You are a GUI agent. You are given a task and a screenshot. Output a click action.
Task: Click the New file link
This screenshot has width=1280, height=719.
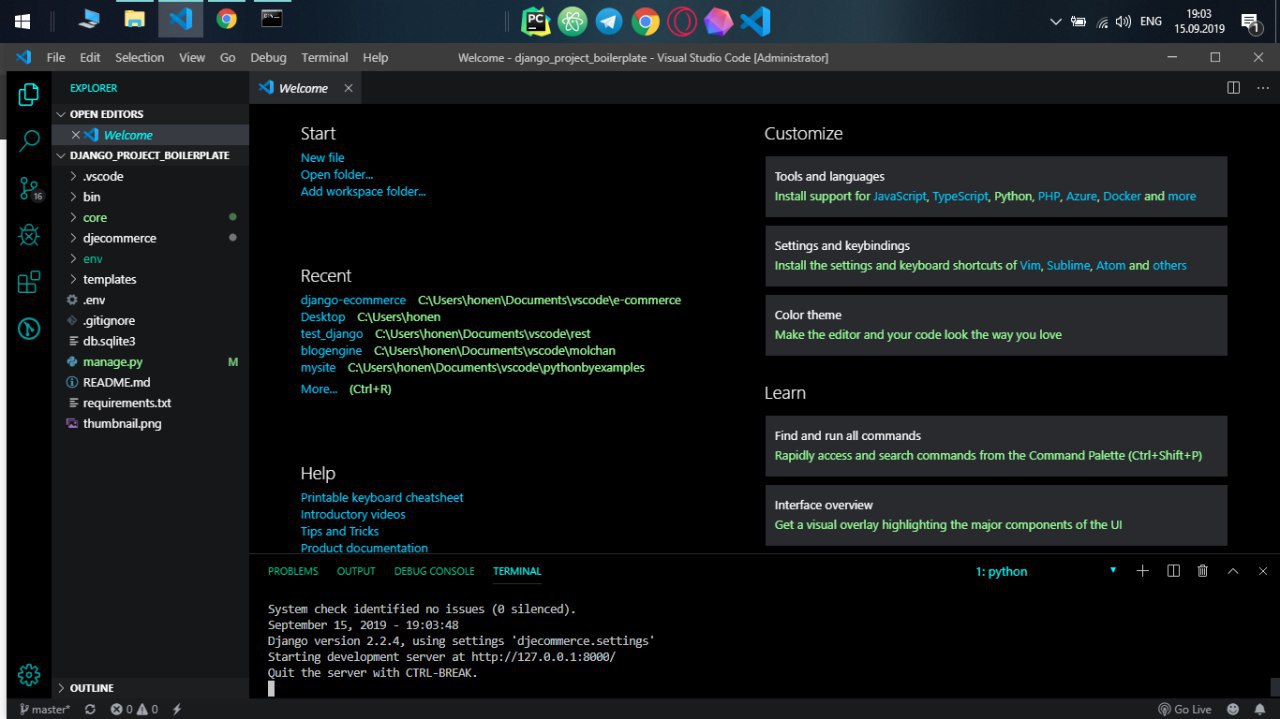coord(322,157)
